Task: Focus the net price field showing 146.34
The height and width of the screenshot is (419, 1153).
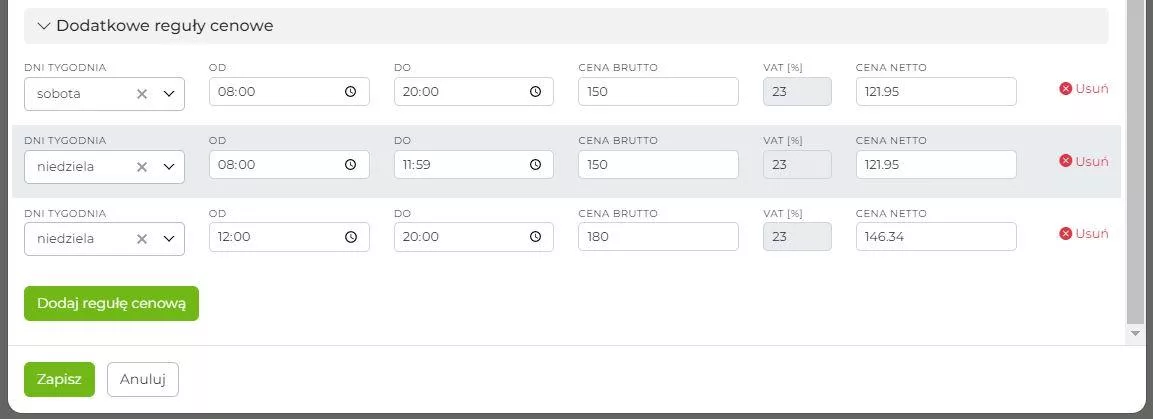Action: tap(936, 237)
